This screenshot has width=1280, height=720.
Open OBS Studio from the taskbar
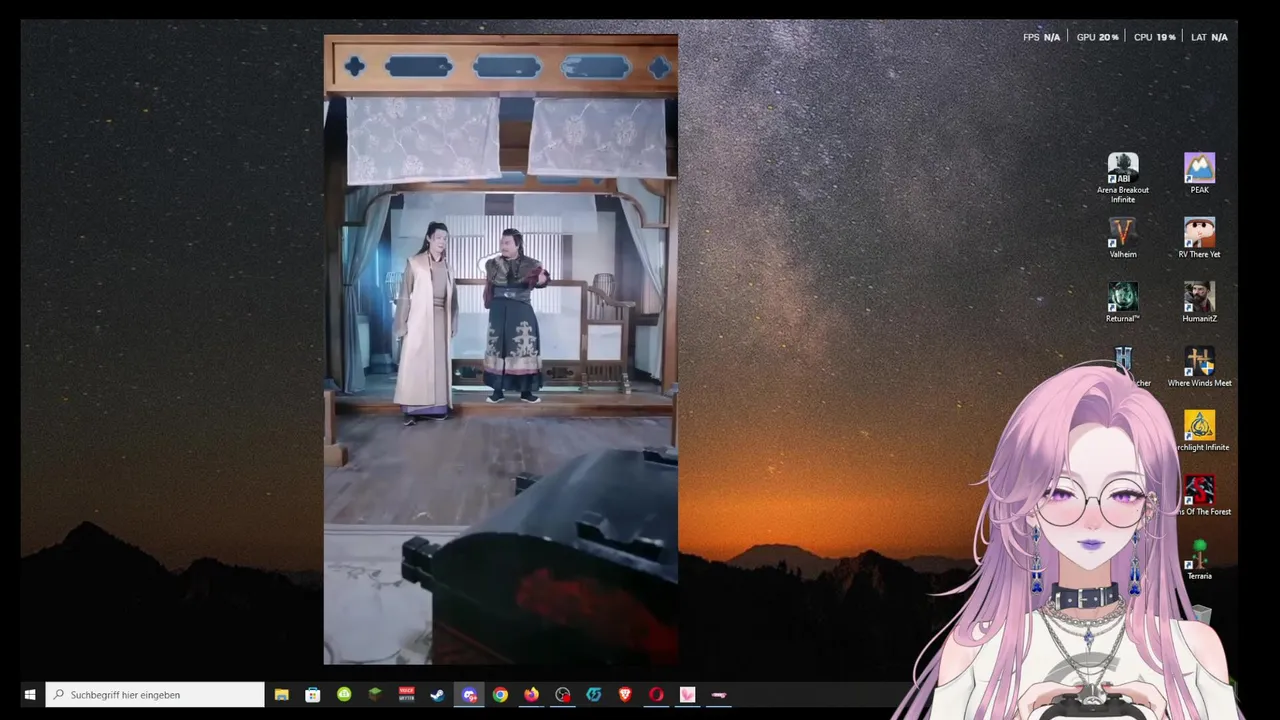[x=563, y=694]
